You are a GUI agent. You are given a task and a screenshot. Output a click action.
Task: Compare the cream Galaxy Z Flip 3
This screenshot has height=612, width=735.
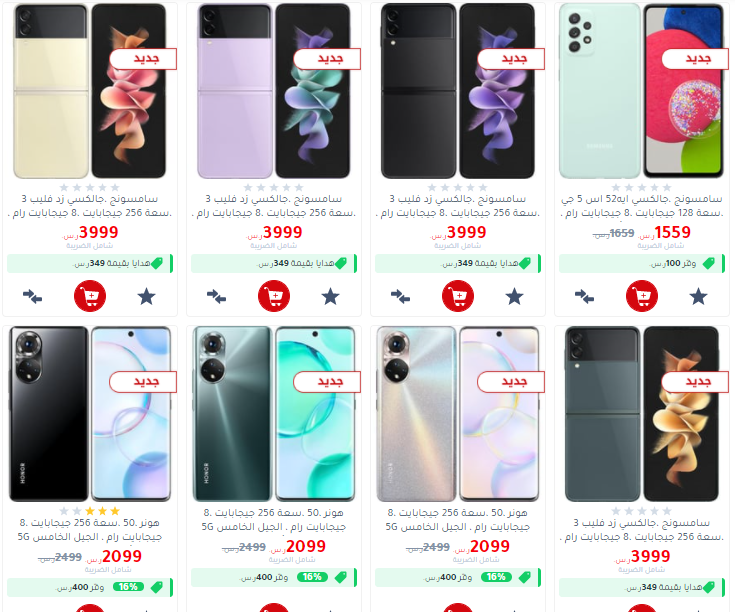coord(32,297)
